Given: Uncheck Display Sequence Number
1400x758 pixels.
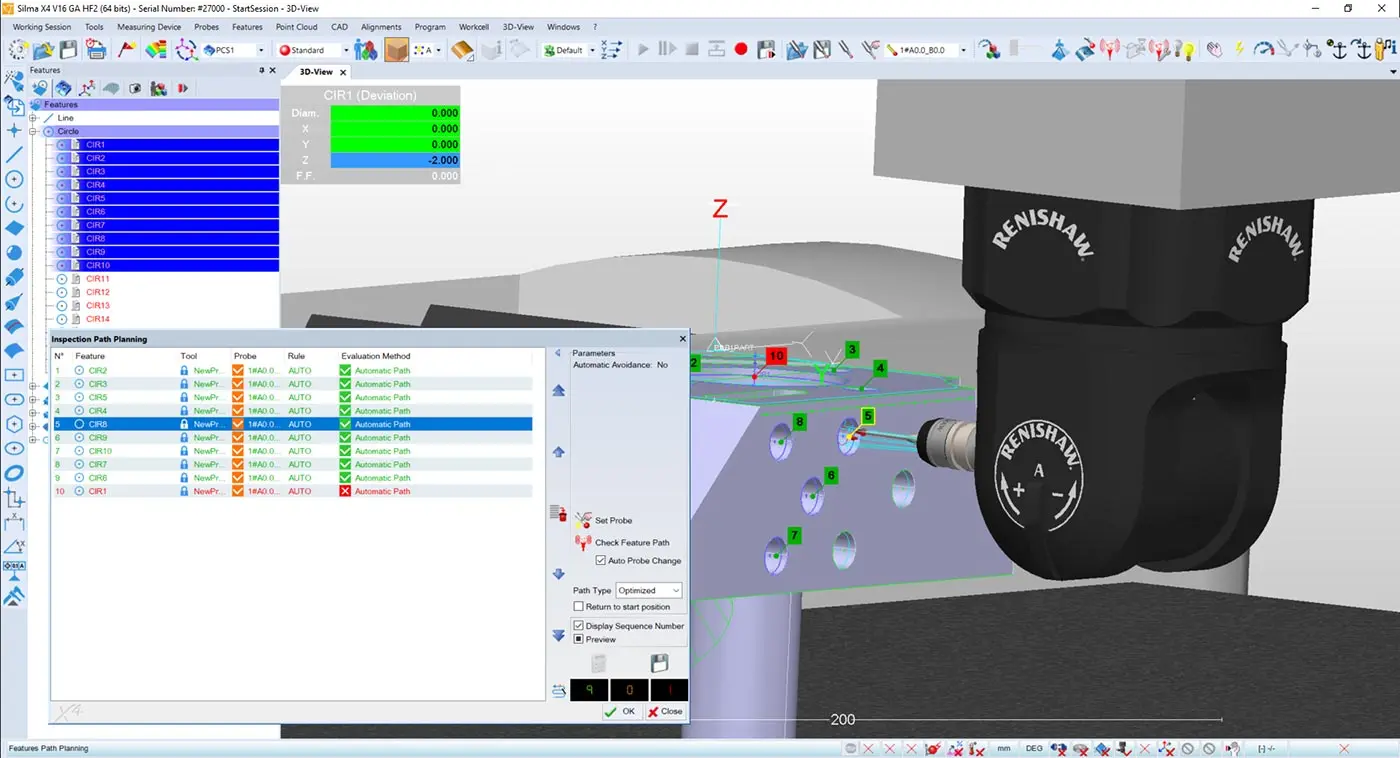Looking at the screenshot, I should click(x=579, y=626).
